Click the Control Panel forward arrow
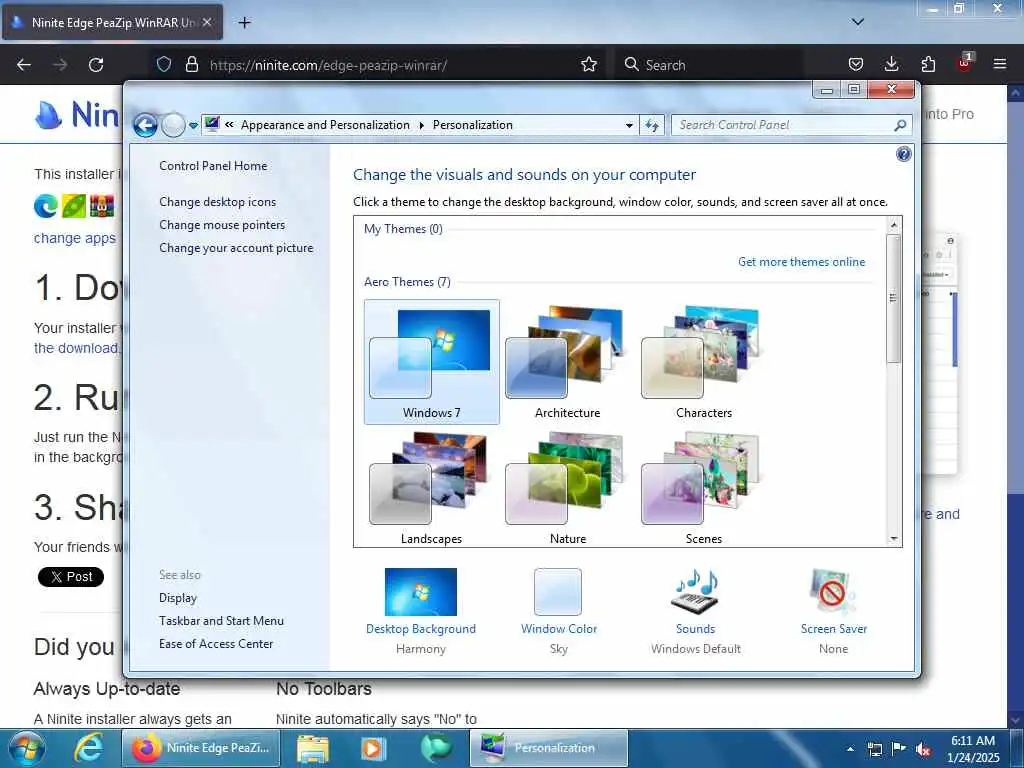Screen dimensions: 1024x768 [x=173, y=125]
